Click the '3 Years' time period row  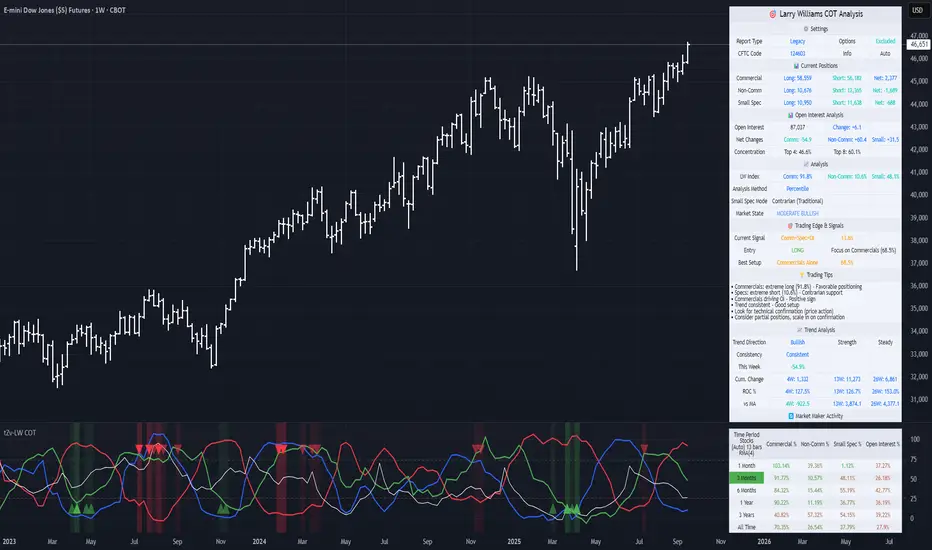(x=815, y=515)
